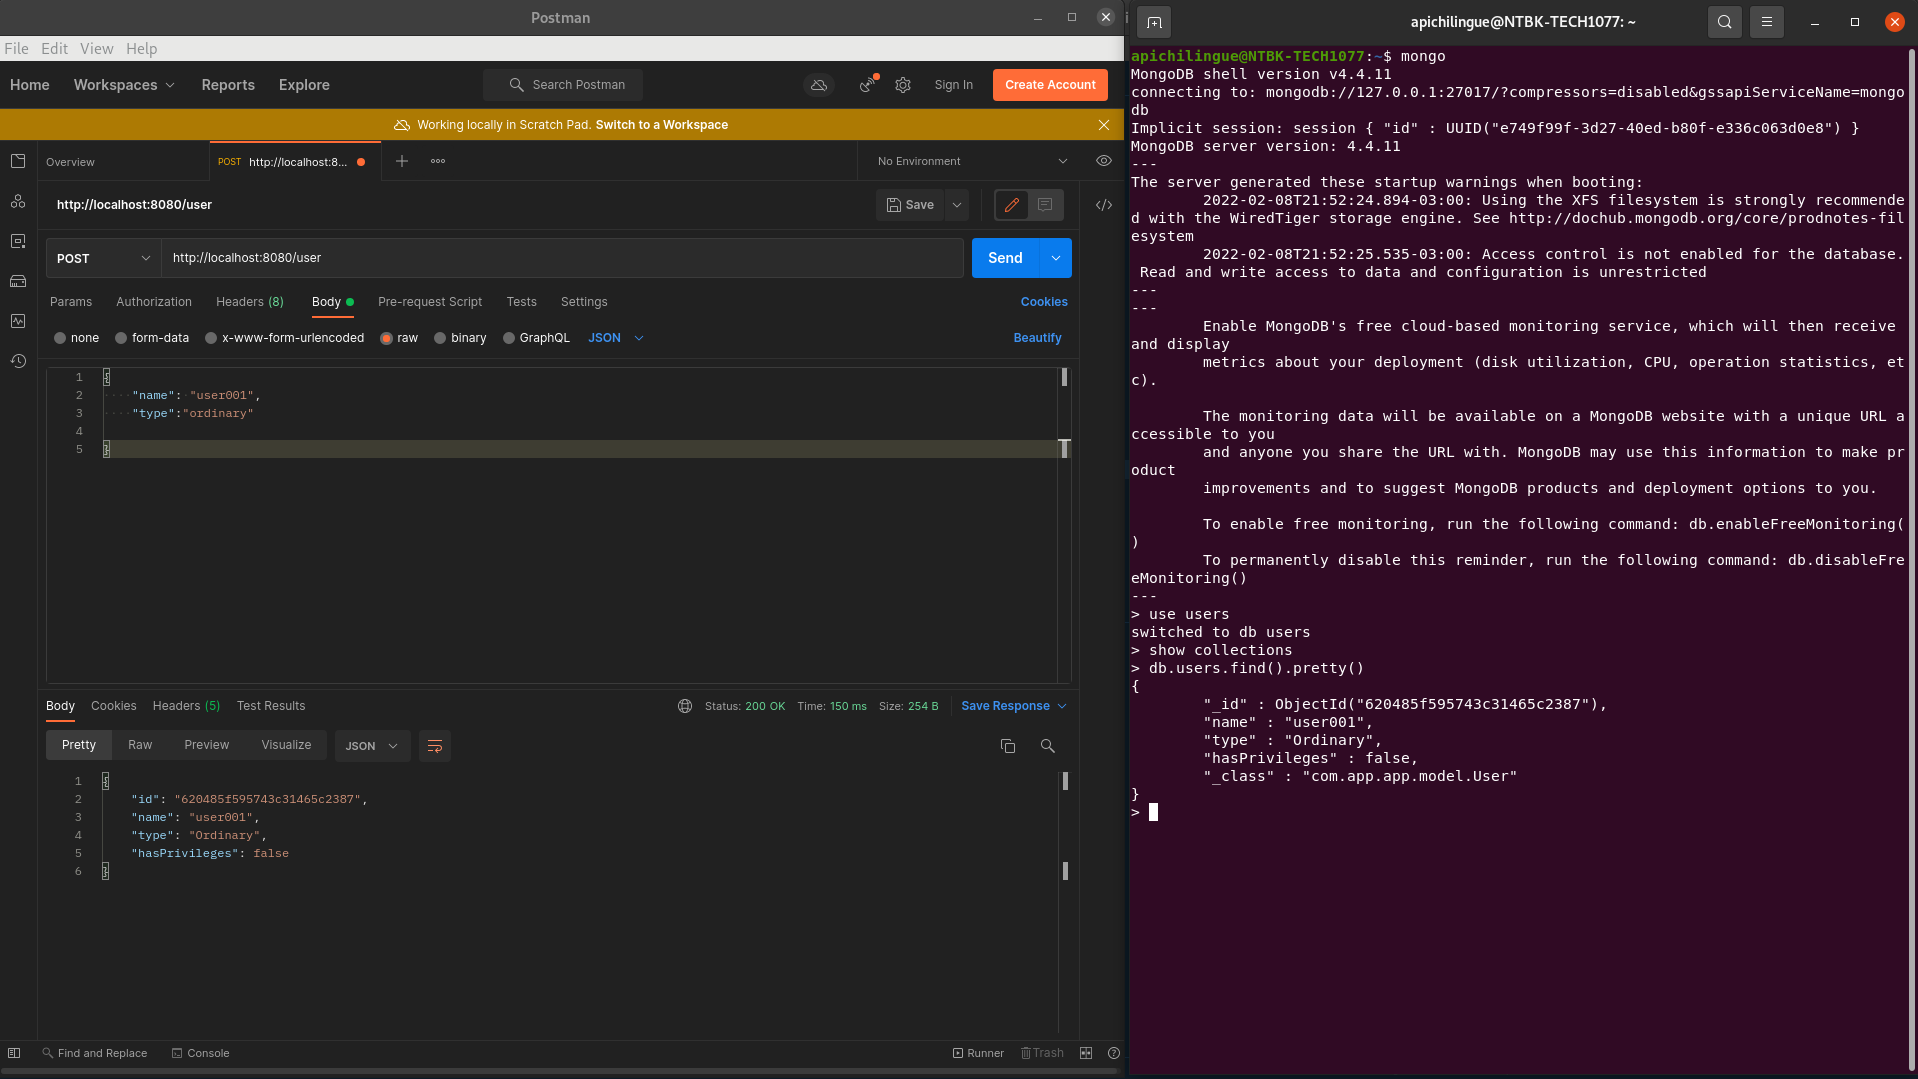
Task: Click the Create Account button
Action: 1050,85
